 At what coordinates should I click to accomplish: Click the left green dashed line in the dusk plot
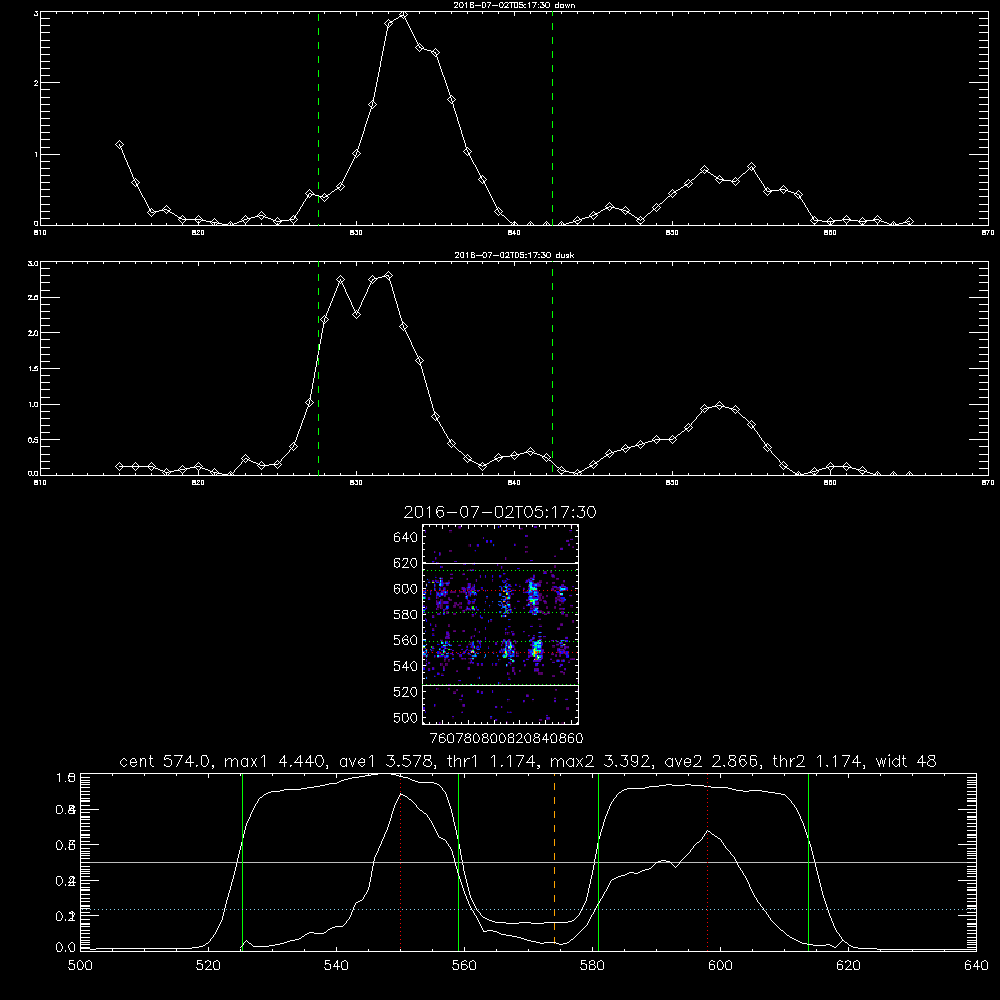318,369
